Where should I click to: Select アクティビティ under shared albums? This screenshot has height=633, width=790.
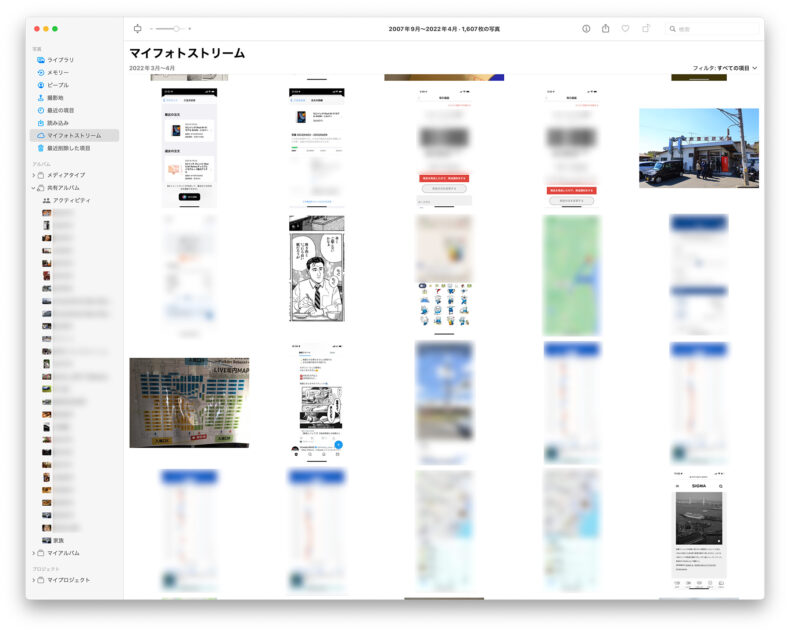click(x=71, y=200)
